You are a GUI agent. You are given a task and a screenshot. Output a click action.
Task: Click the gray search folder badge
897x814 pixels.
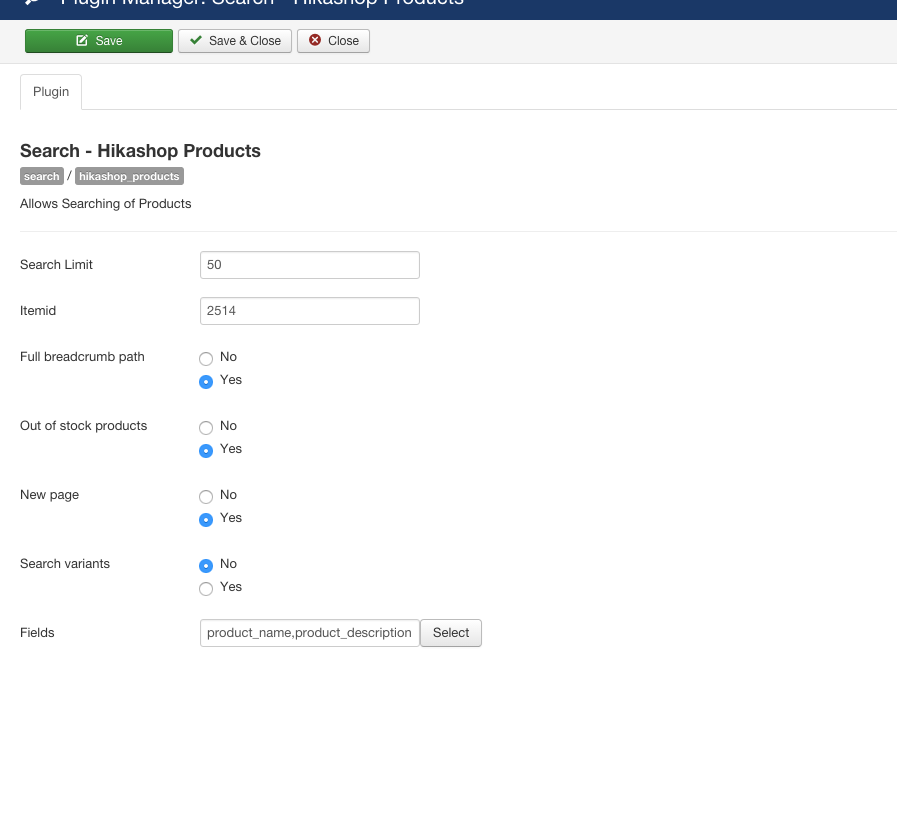tap(42, 177)
